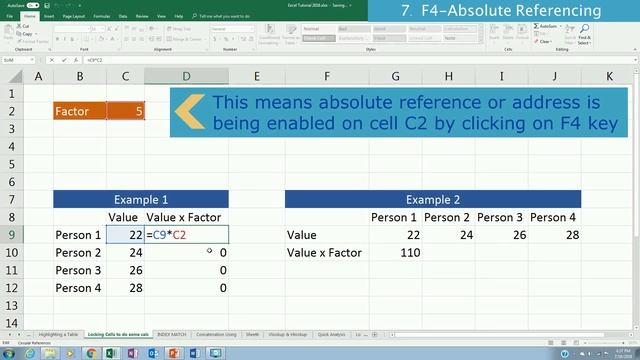Click the Paste icon in Clipboard
The height and width of the screenshot is (360, 640).
pyautogui.click(x=9, y=32)
